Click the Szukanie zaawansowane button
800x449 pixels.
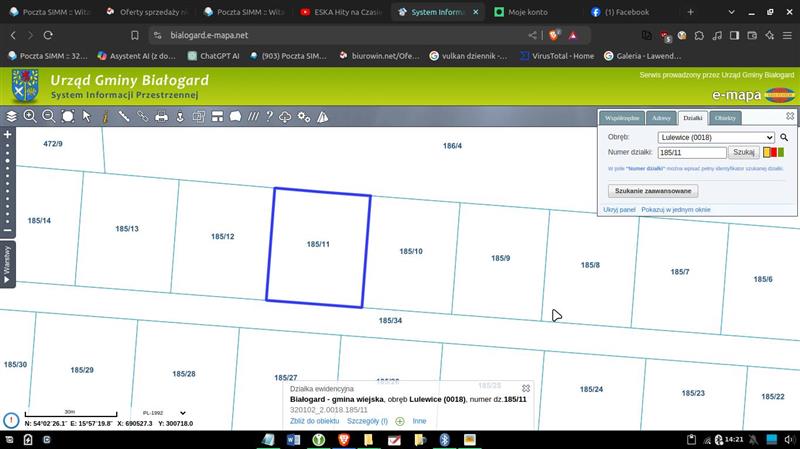pos(652,190)
